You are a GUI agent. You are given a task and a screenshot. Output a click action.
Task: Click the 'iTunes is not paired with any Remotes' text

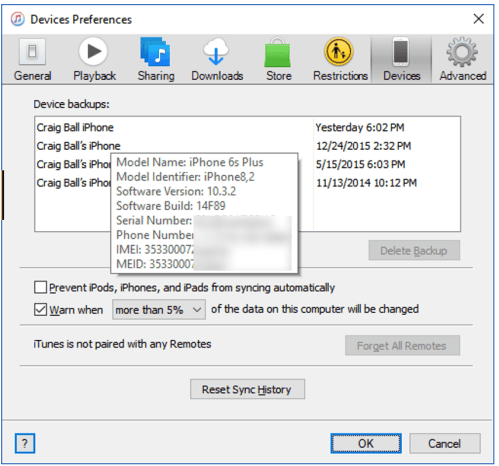pos(122,344)
